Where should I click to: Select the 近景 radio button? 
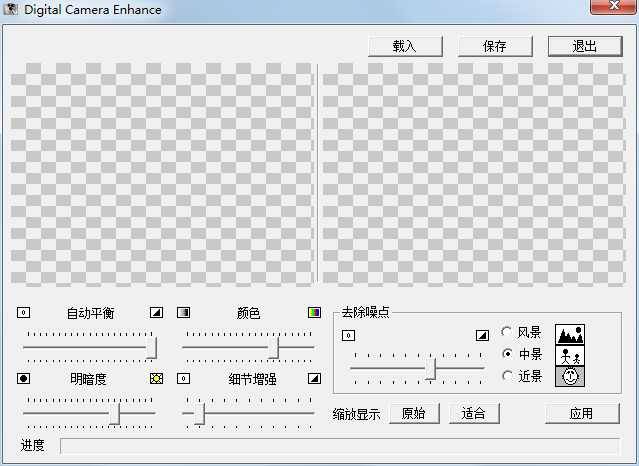click(x=508, y=376)
